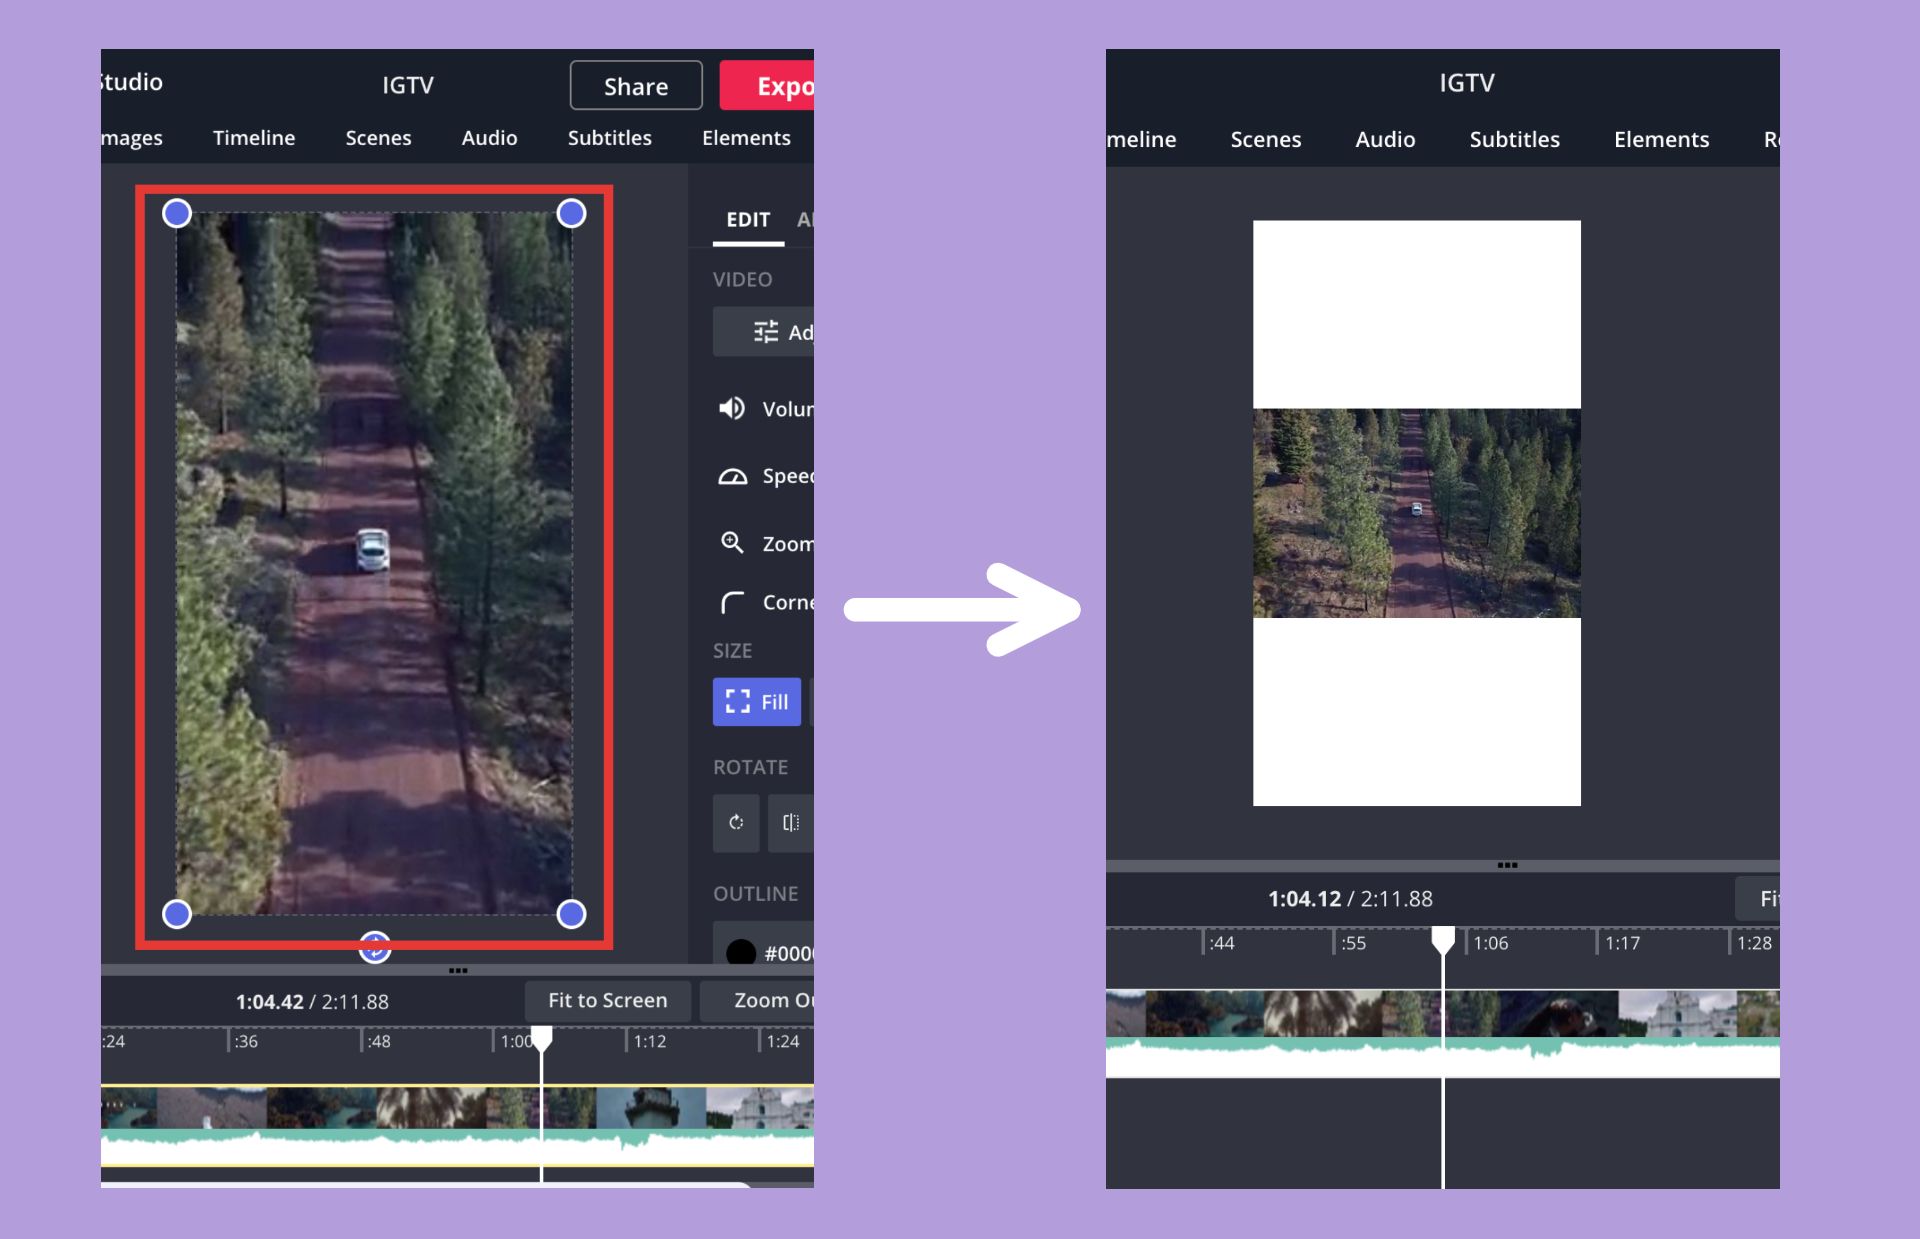Click the Fit to Screen button
This screenshot has height=1239, width=1920.
pyautogui.click(x=607, y=1000)
